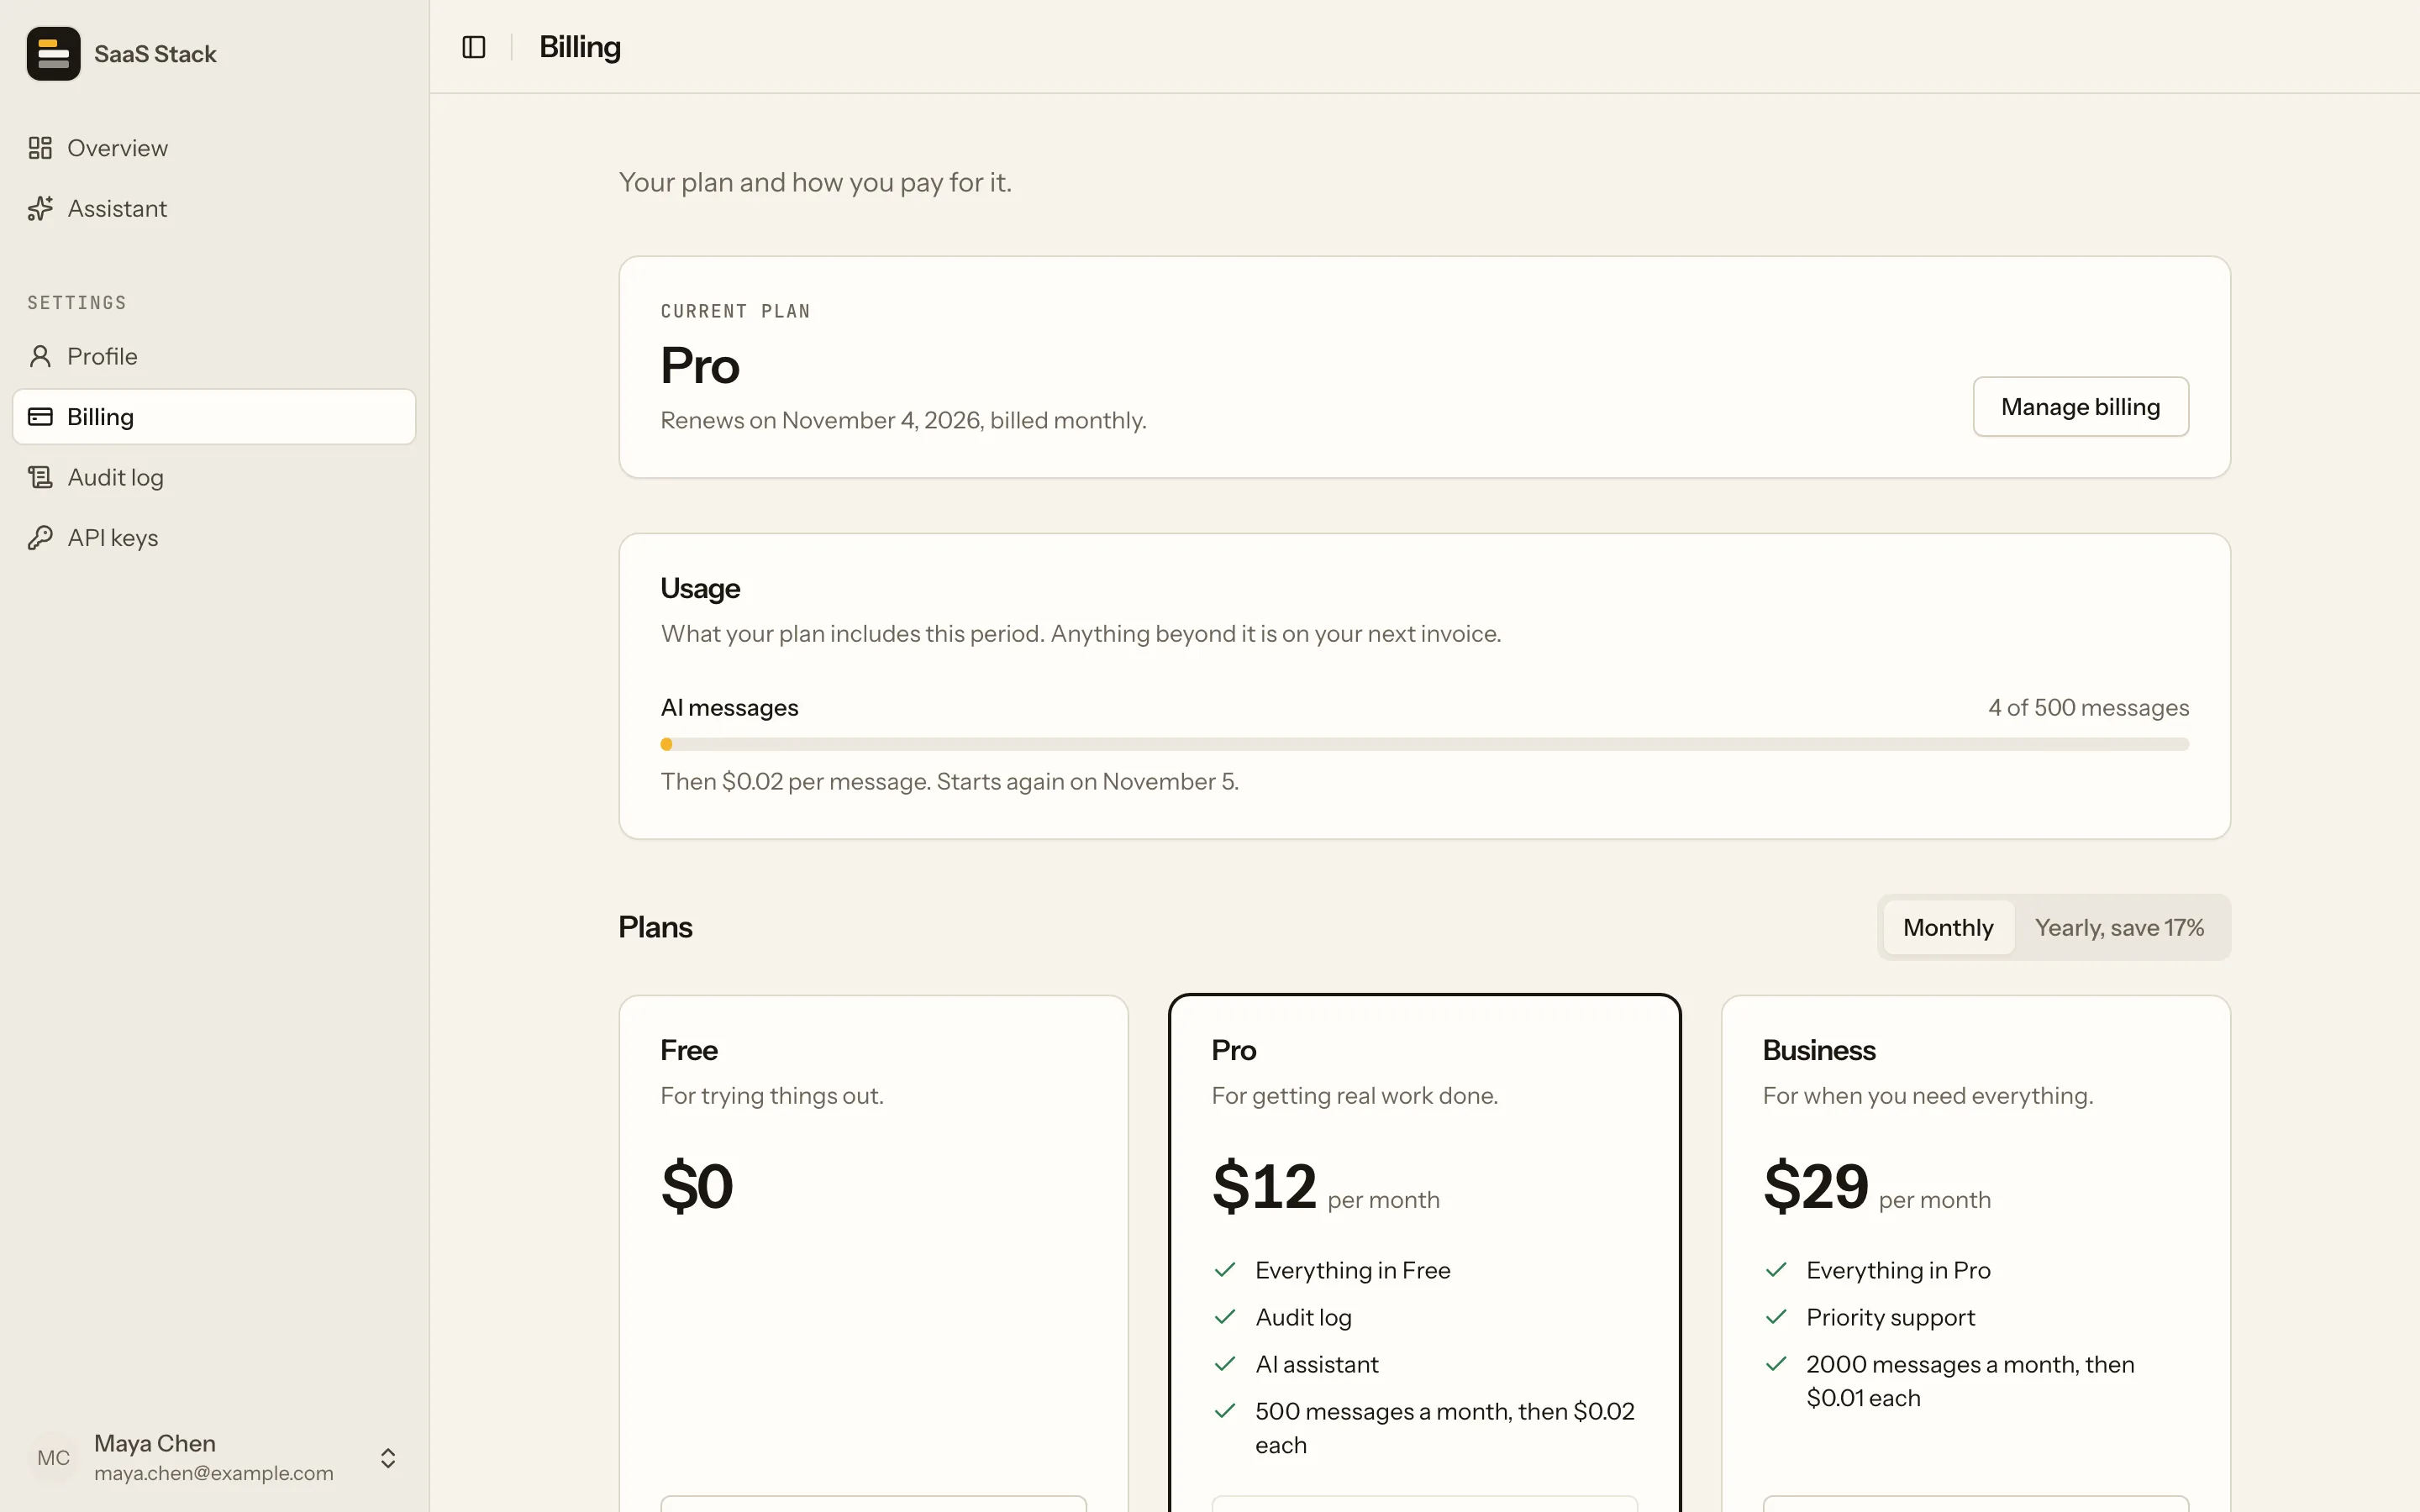2420x1512 pixels.
Task: Click the Audit log scroll icon
Action: (40, 477)
